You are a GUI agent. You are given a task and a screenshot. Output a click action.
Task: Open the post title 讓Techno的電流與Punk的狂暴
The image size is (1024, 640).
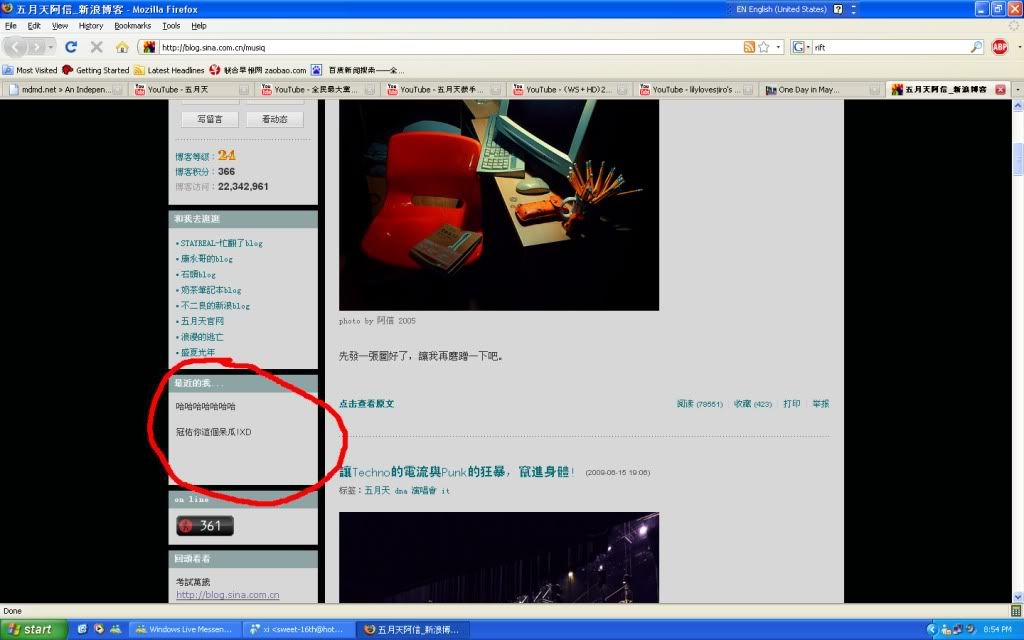coord(456,472)
